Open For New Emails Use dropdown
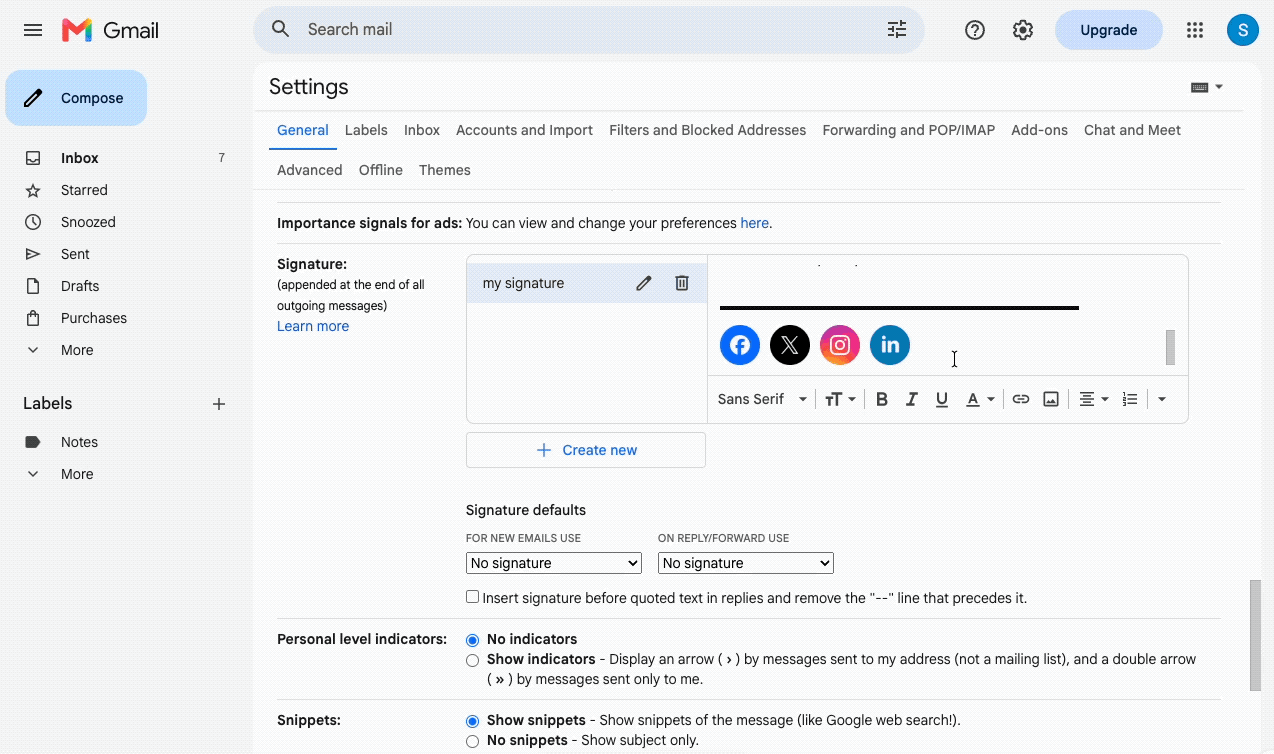 554,563
